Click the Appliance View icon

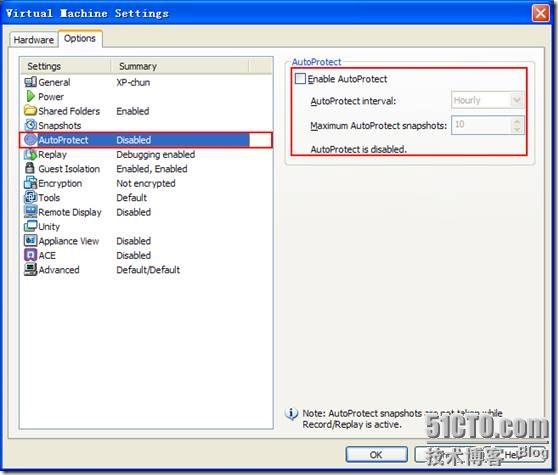point(30,241)
